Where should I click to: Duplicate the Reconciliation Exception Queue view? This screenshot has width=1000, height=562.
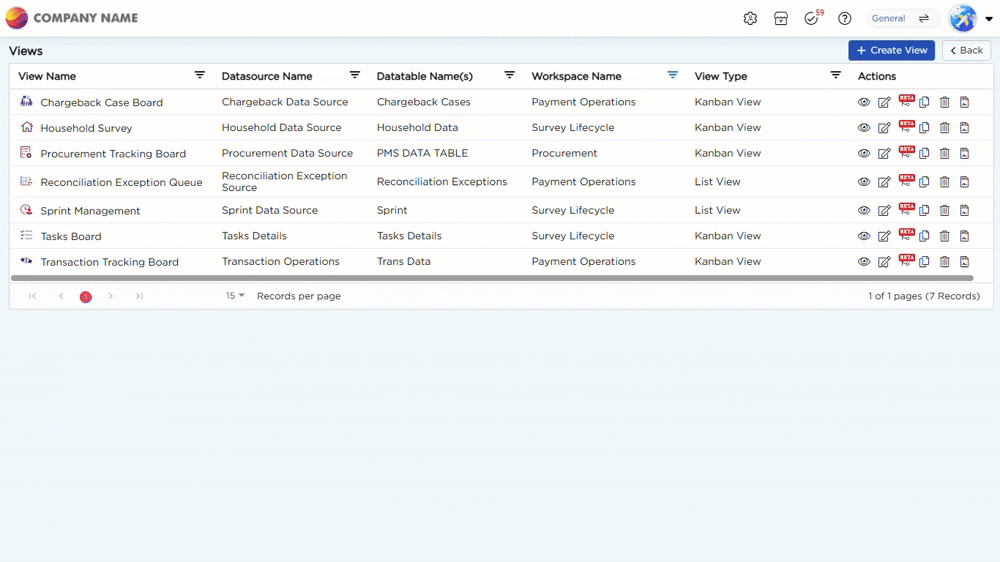924,182
